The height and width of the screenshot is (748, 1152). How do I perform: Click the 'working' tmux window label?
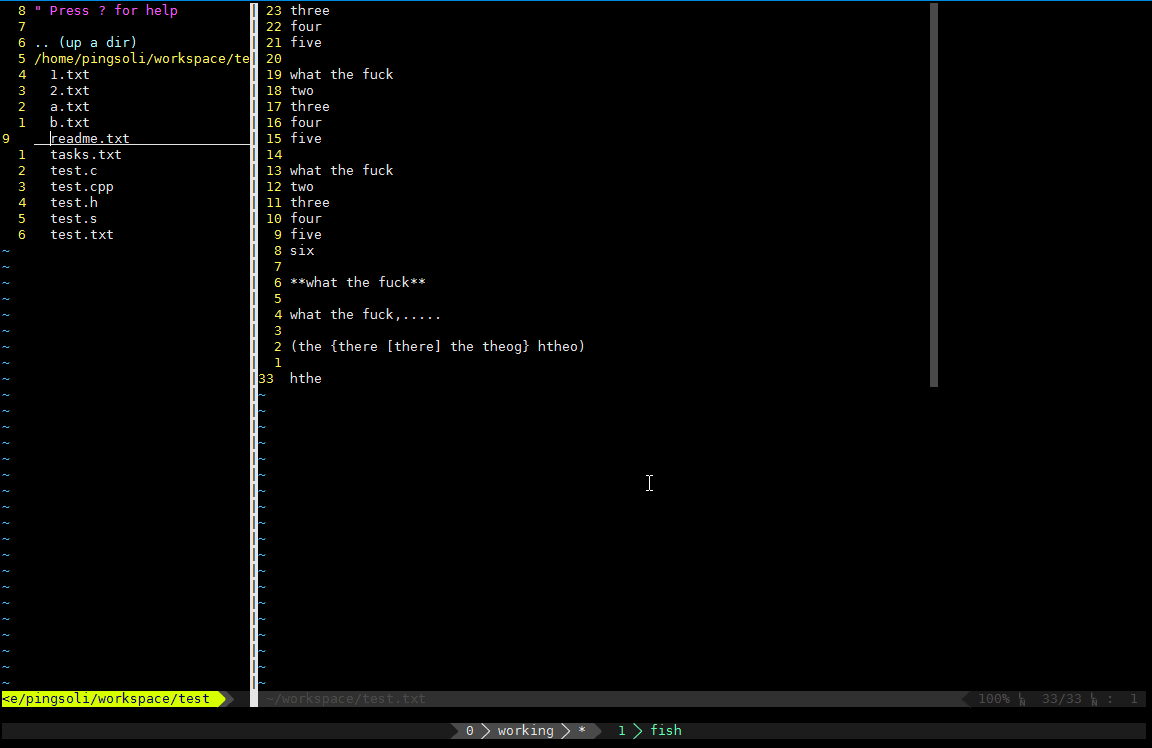click(526, 730)
